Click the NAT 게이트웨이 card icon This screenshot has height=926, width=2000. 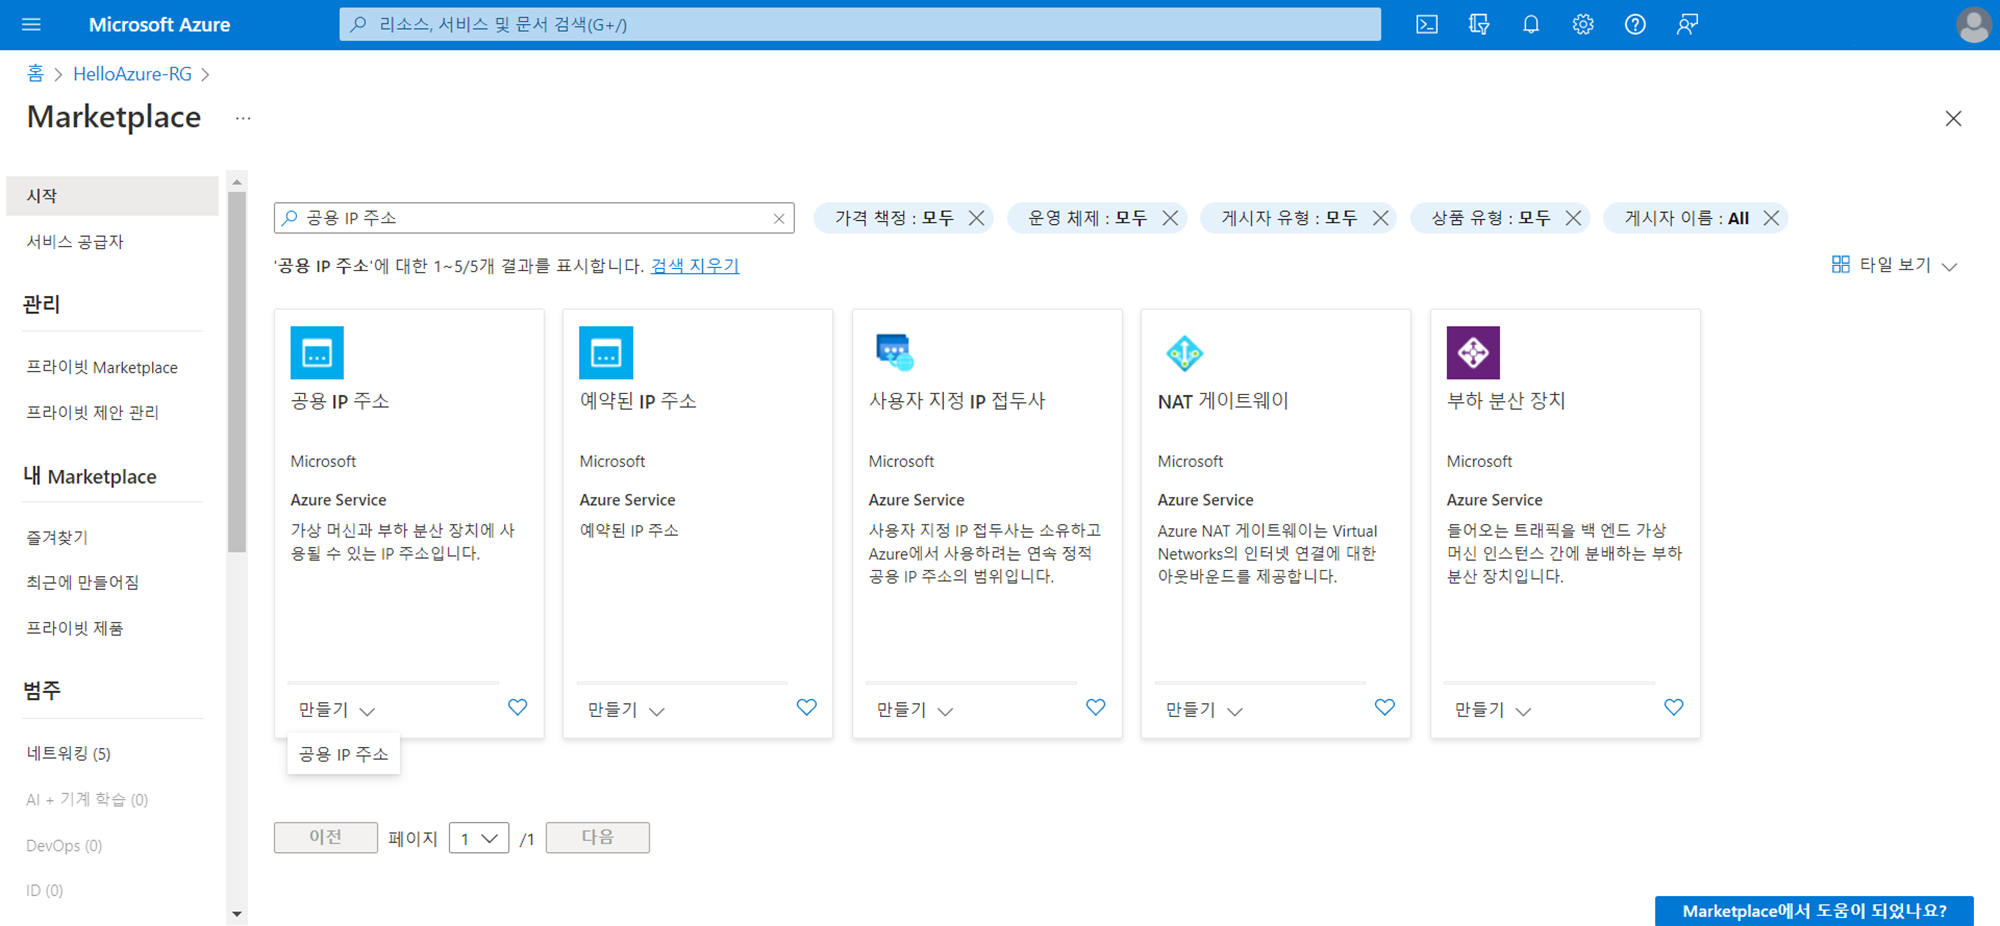(x=1184, y=352)
